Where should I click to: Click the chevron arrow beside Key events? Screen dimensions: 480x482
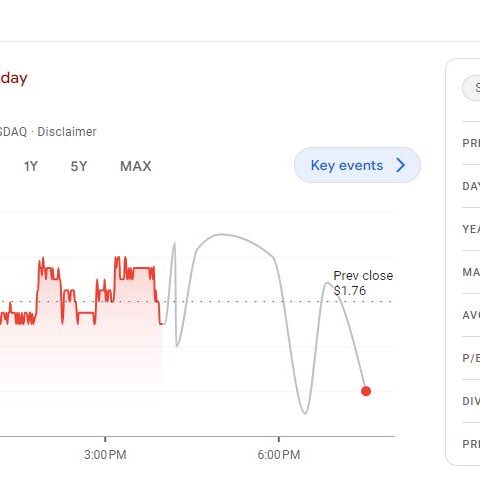coord(400,165)
